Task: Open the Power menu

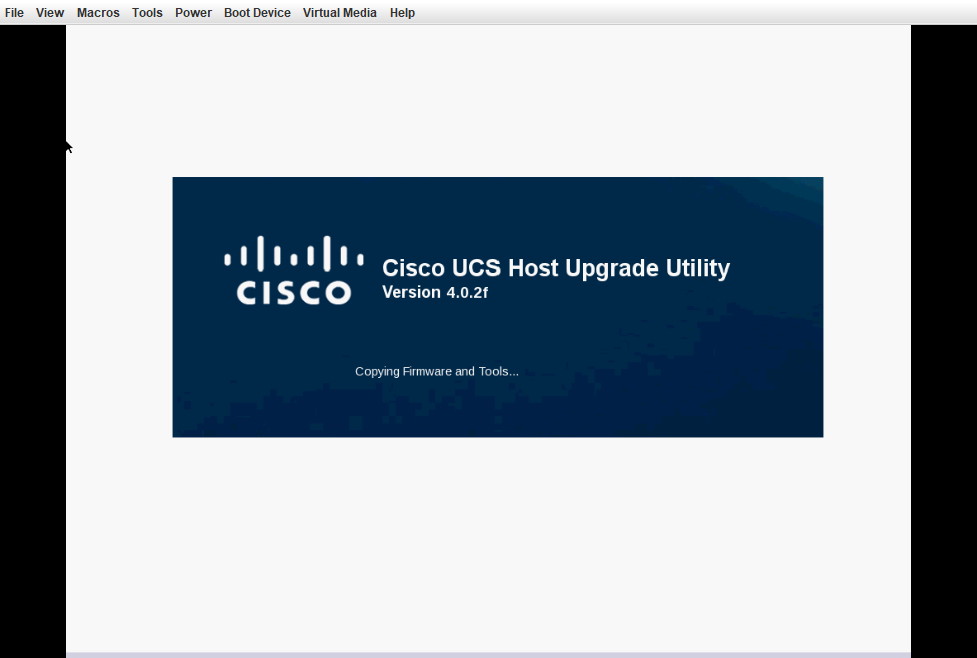Action: (x=193, y=12)
